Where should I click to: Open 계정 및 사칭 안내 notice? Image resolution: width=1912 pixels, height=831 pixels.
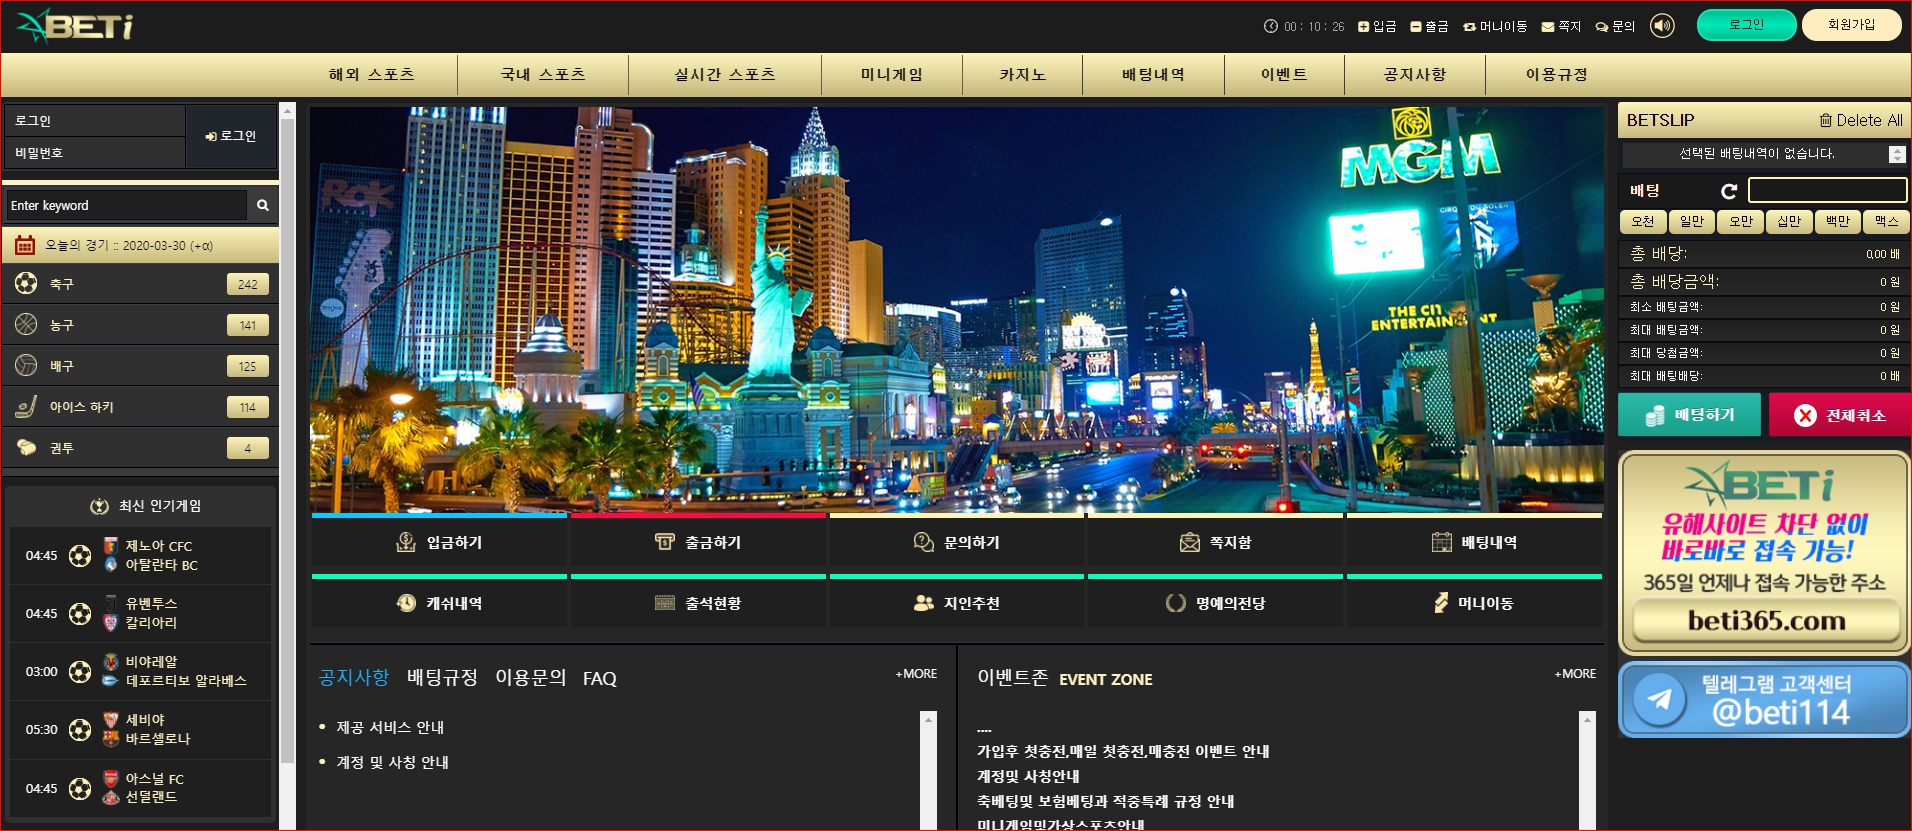[392, 762]
